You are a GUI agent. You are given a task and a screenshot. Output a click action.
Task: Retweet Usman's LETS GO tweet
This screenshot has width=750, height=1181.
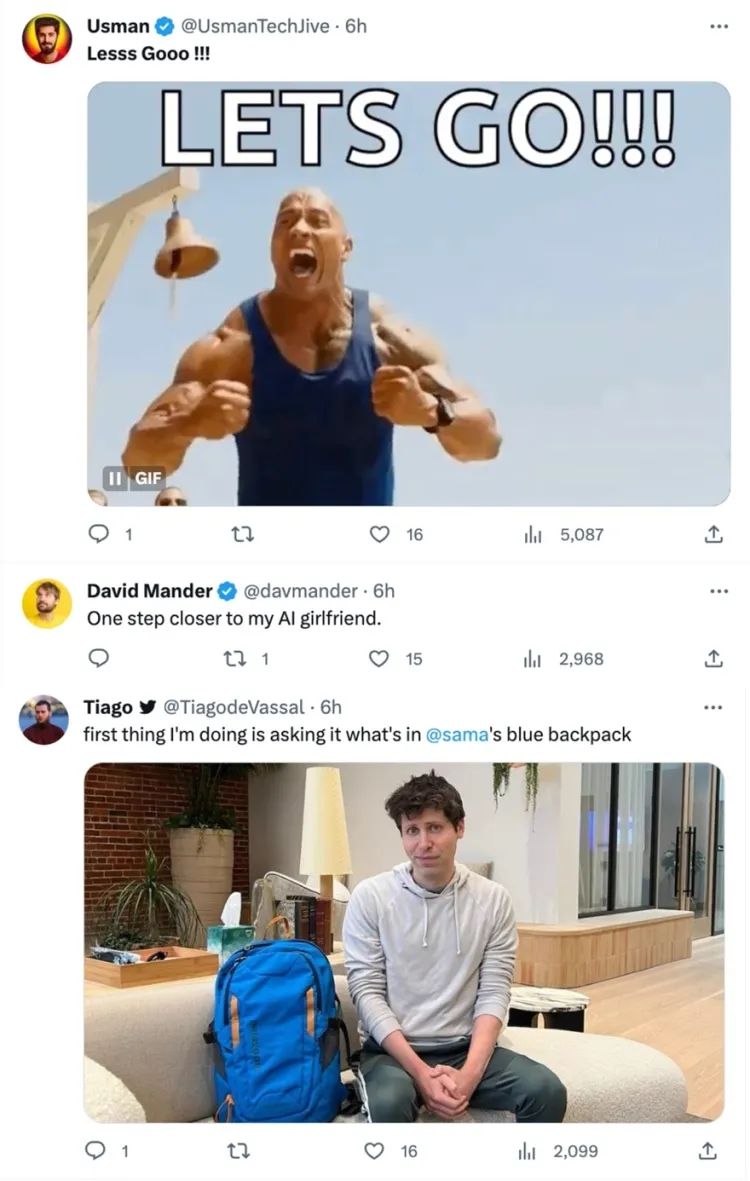pos(240,534)
